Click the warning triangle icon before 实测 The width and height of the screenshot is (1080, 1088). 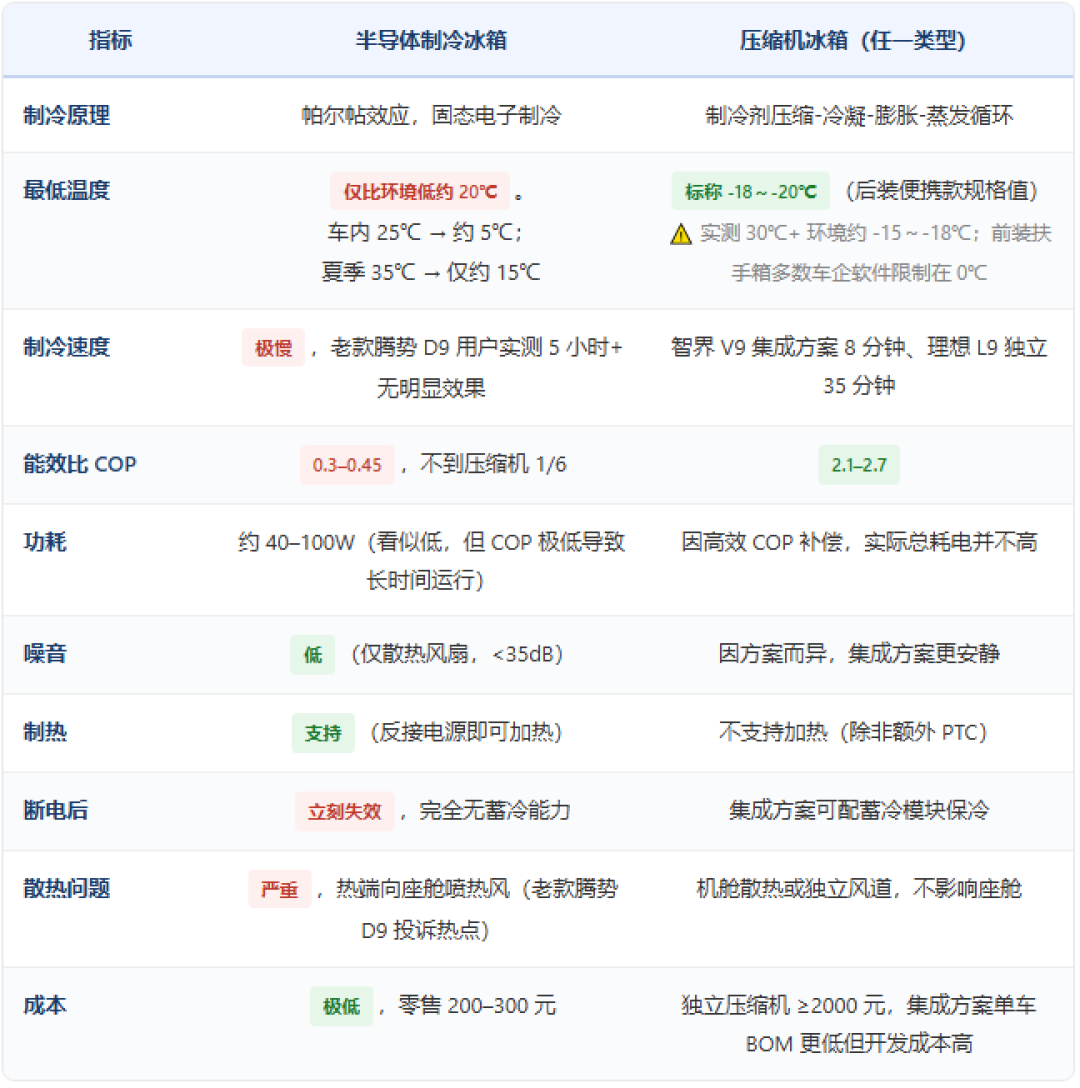click(x=681, y=234)
